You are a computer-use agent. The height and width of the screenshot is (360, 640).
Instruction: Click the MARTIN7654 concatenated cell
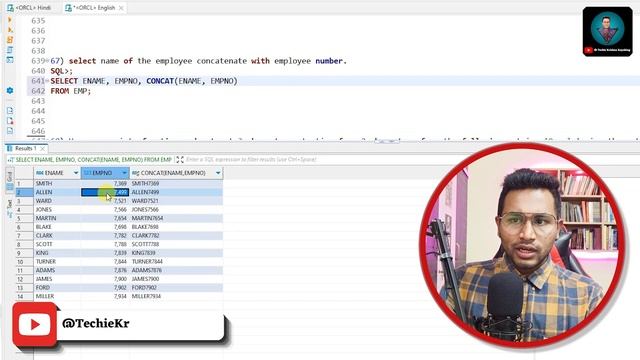[176, 218]
